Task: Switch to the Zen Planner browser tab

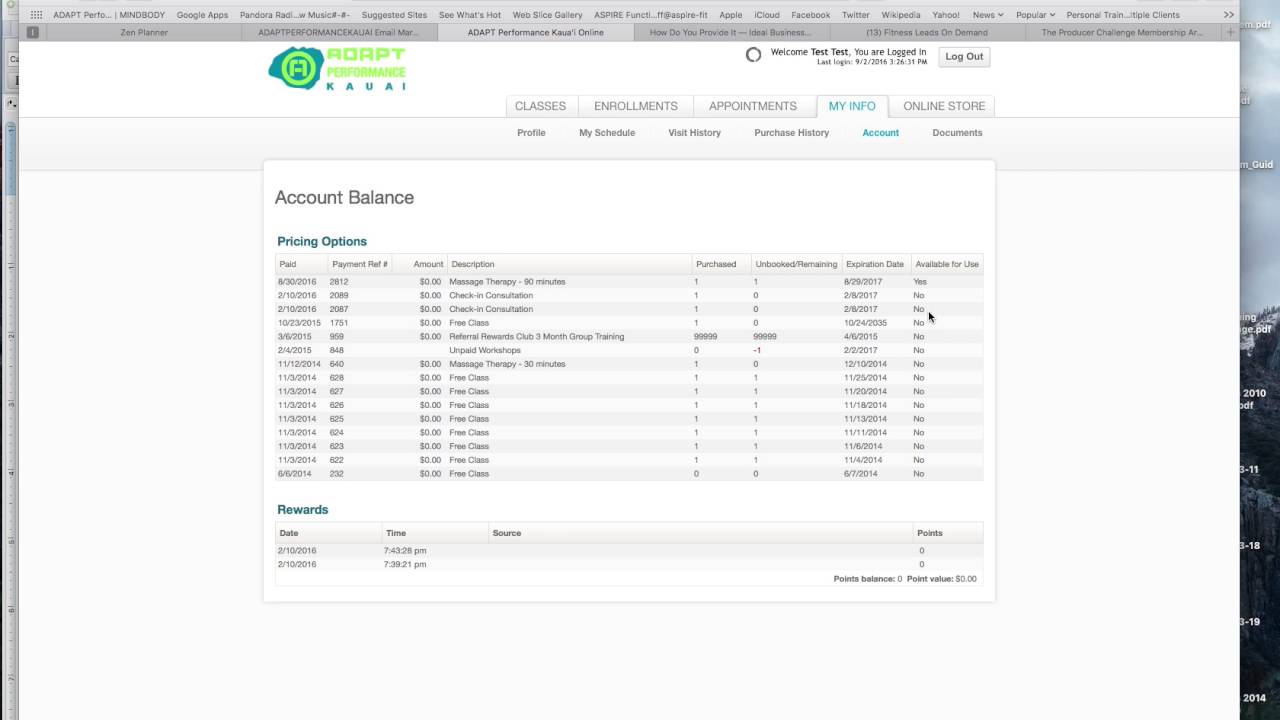Action: 144,32
